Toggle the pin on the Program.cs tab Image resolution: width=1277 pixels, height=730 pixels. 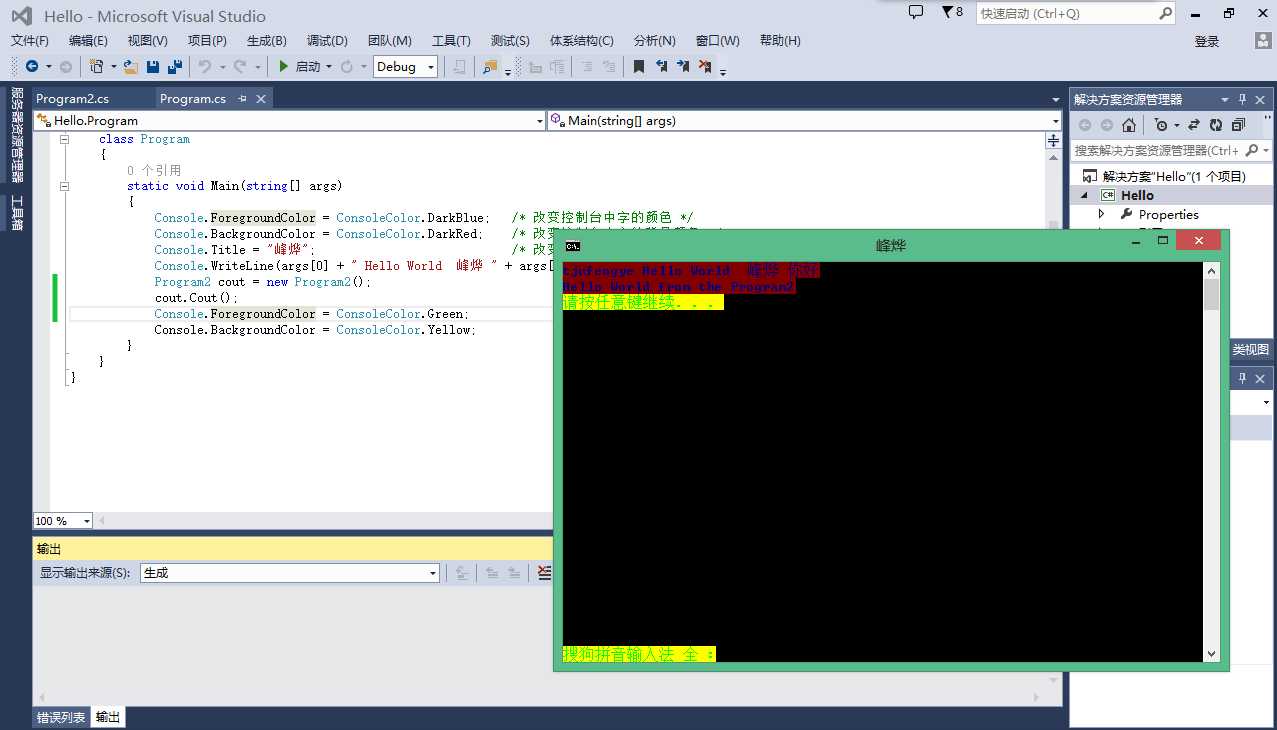point(243,99)
